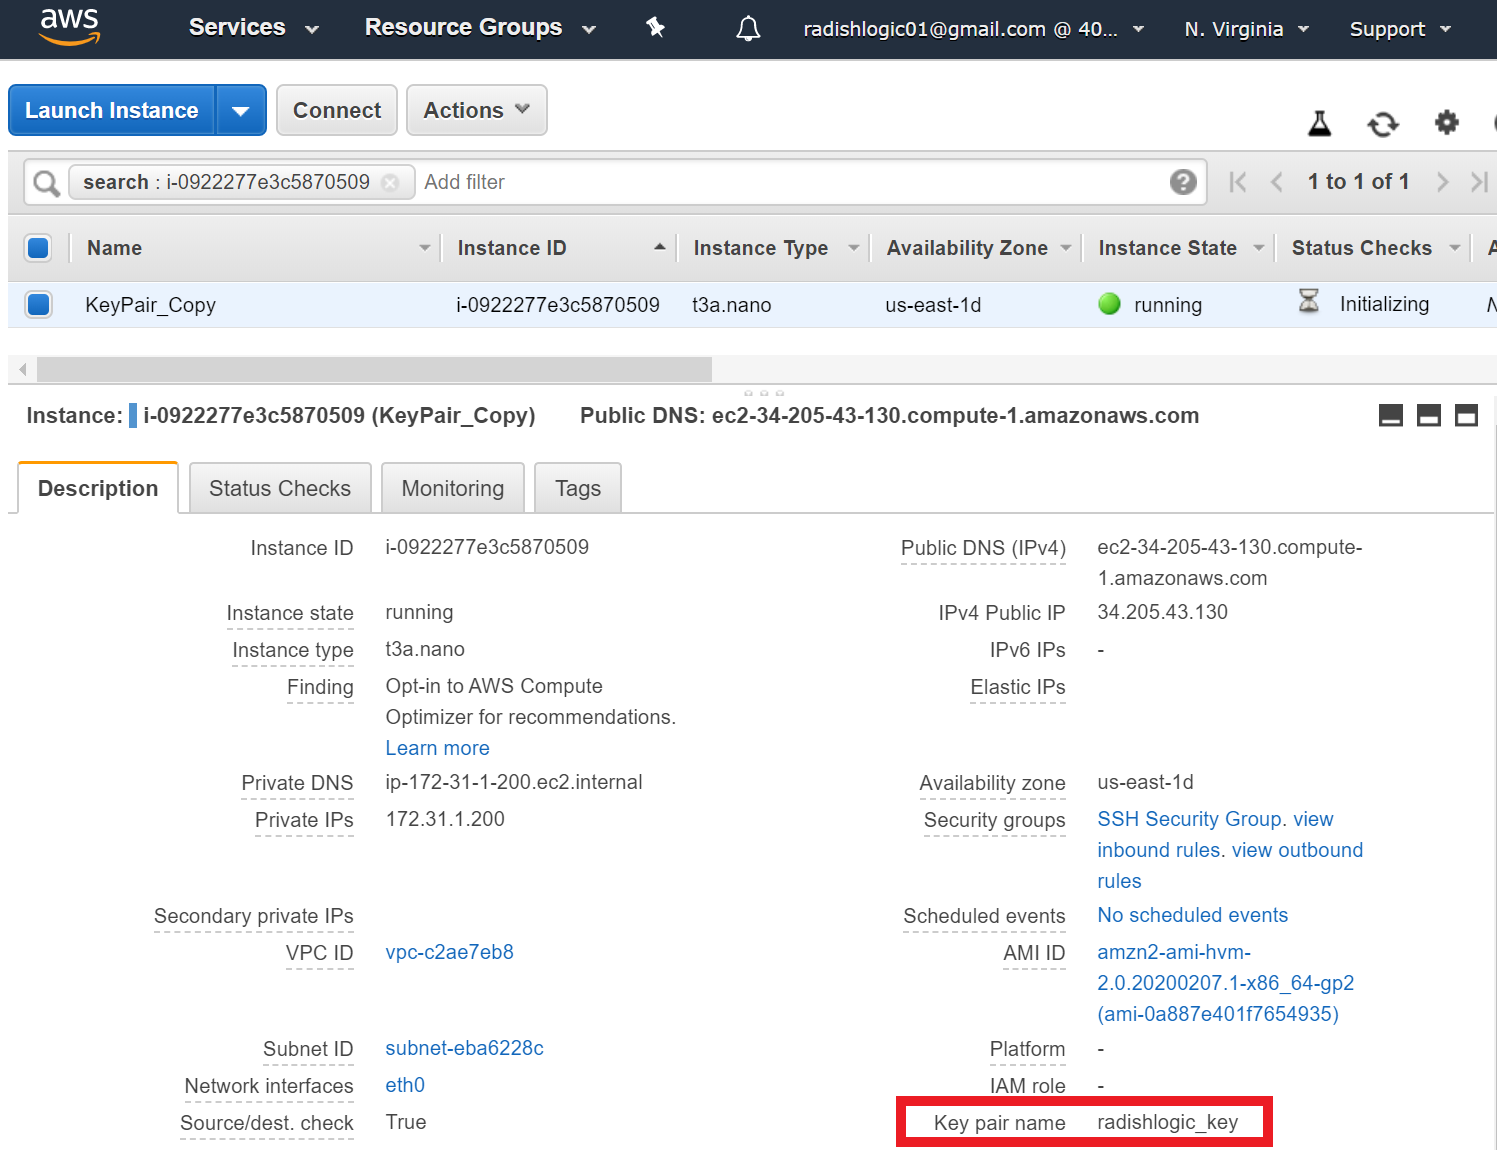Click the experiments beaker icon
Screen dimensions: 1497x1150
tap(1320, 124)
